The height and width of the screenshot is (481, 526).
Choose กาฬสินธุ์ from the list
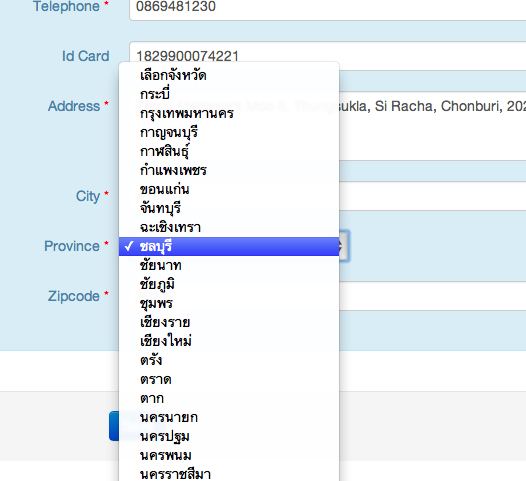[x=229, y=151]
